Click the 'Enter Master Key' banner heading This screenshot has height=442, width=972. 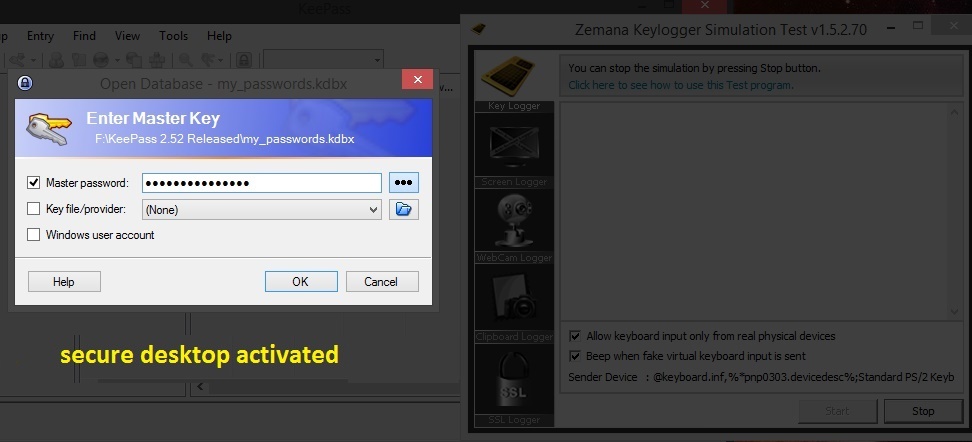(x=153, y=118)
